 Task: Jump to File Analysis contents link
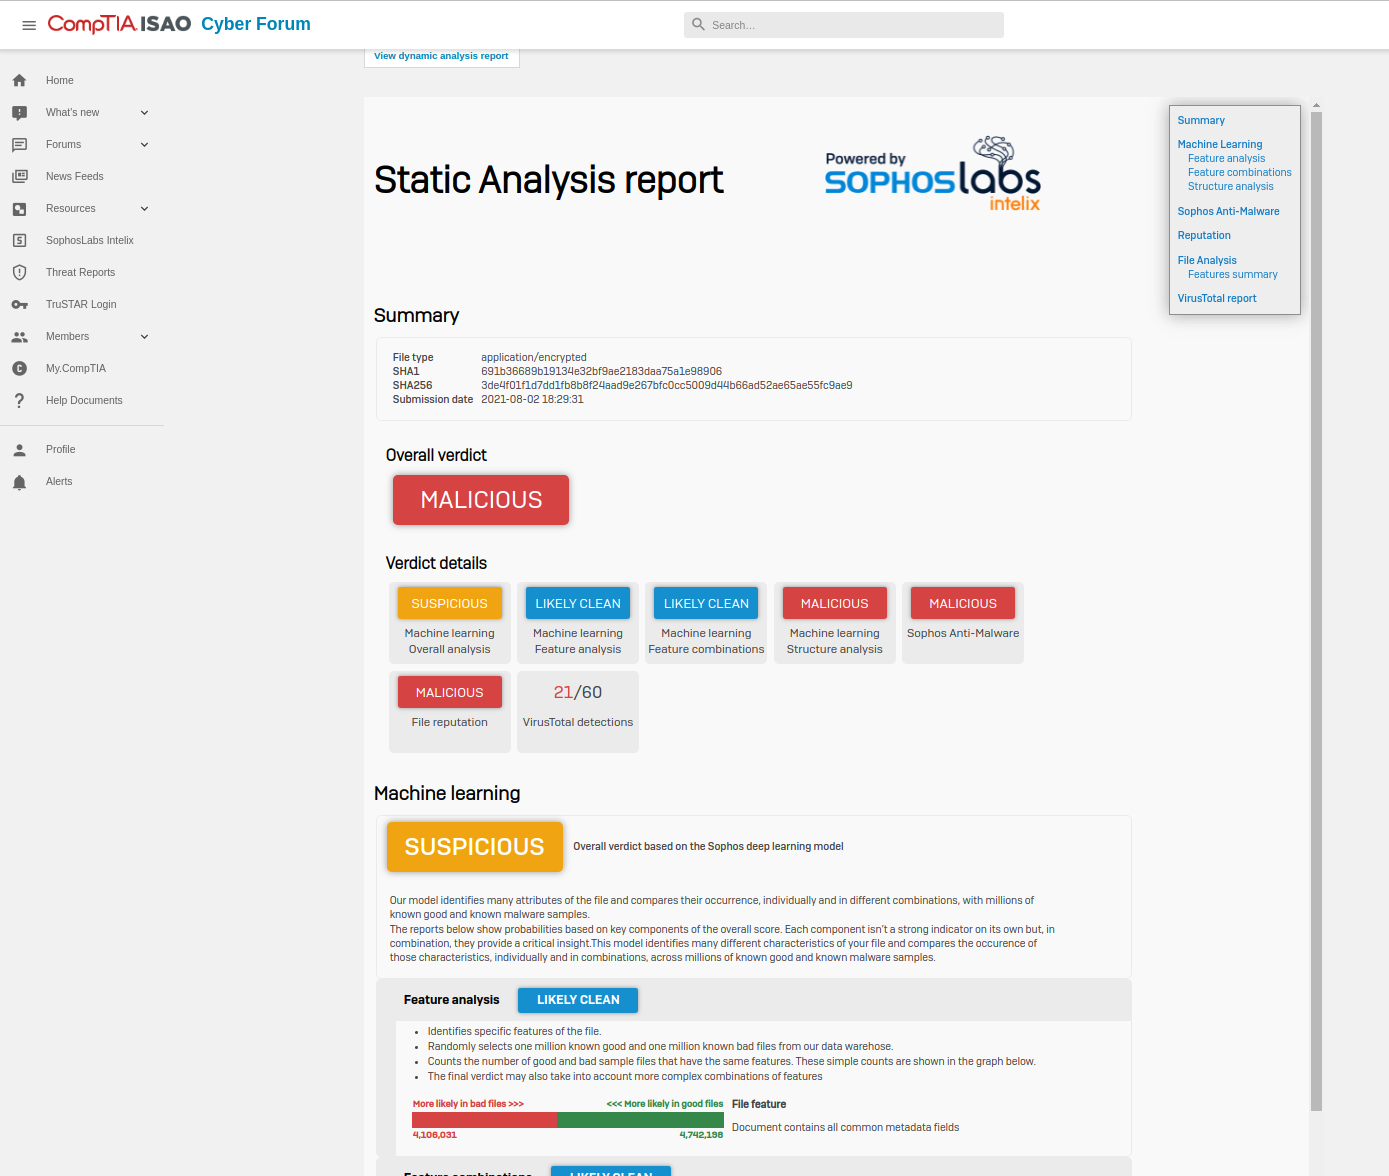1207,260
